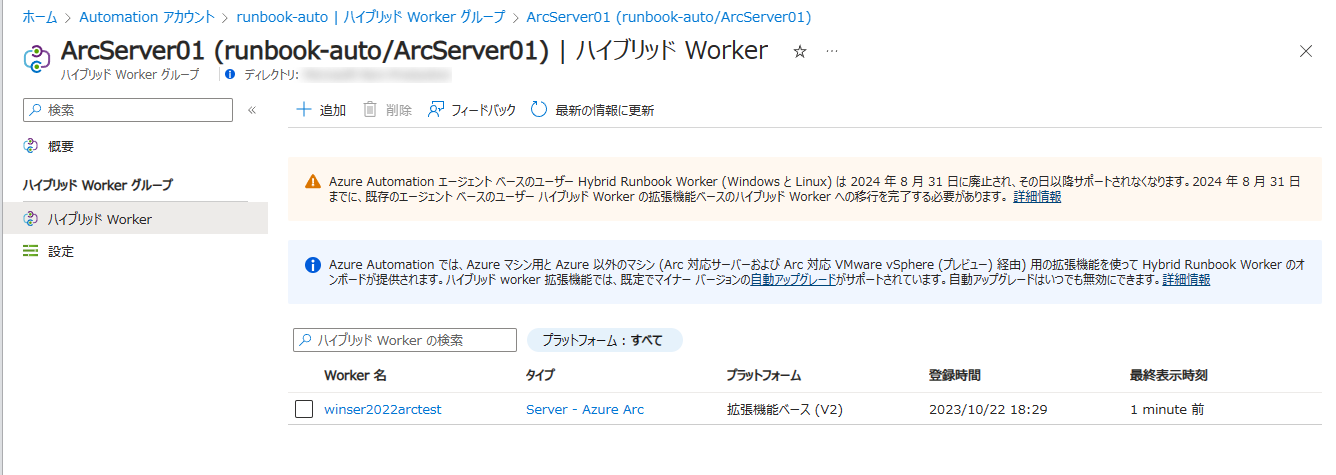Click the 設定 list icon
The width and height of the screenshot is (1336, 475).
(x=31, y=251)
